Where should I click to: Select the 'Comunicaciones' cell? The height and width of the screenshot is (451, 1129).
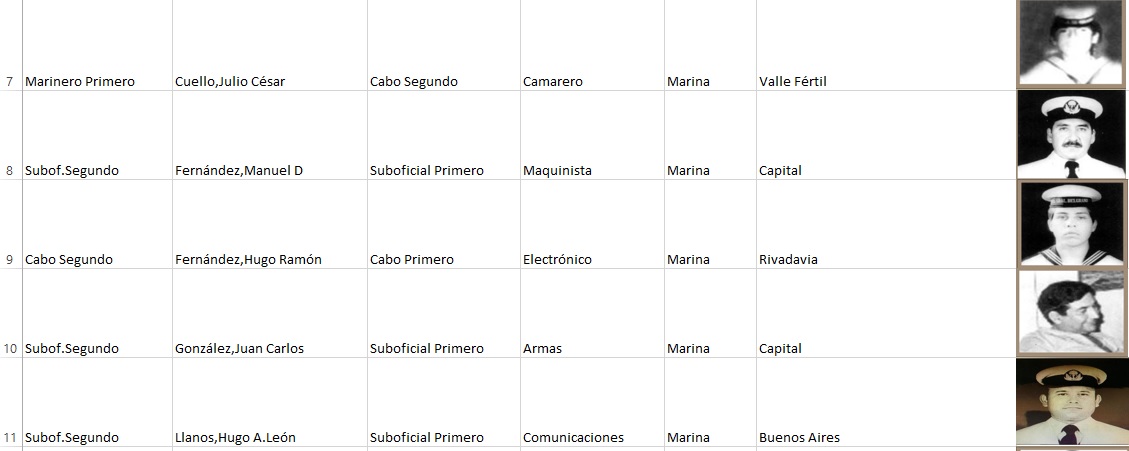(x=573, y=438)
